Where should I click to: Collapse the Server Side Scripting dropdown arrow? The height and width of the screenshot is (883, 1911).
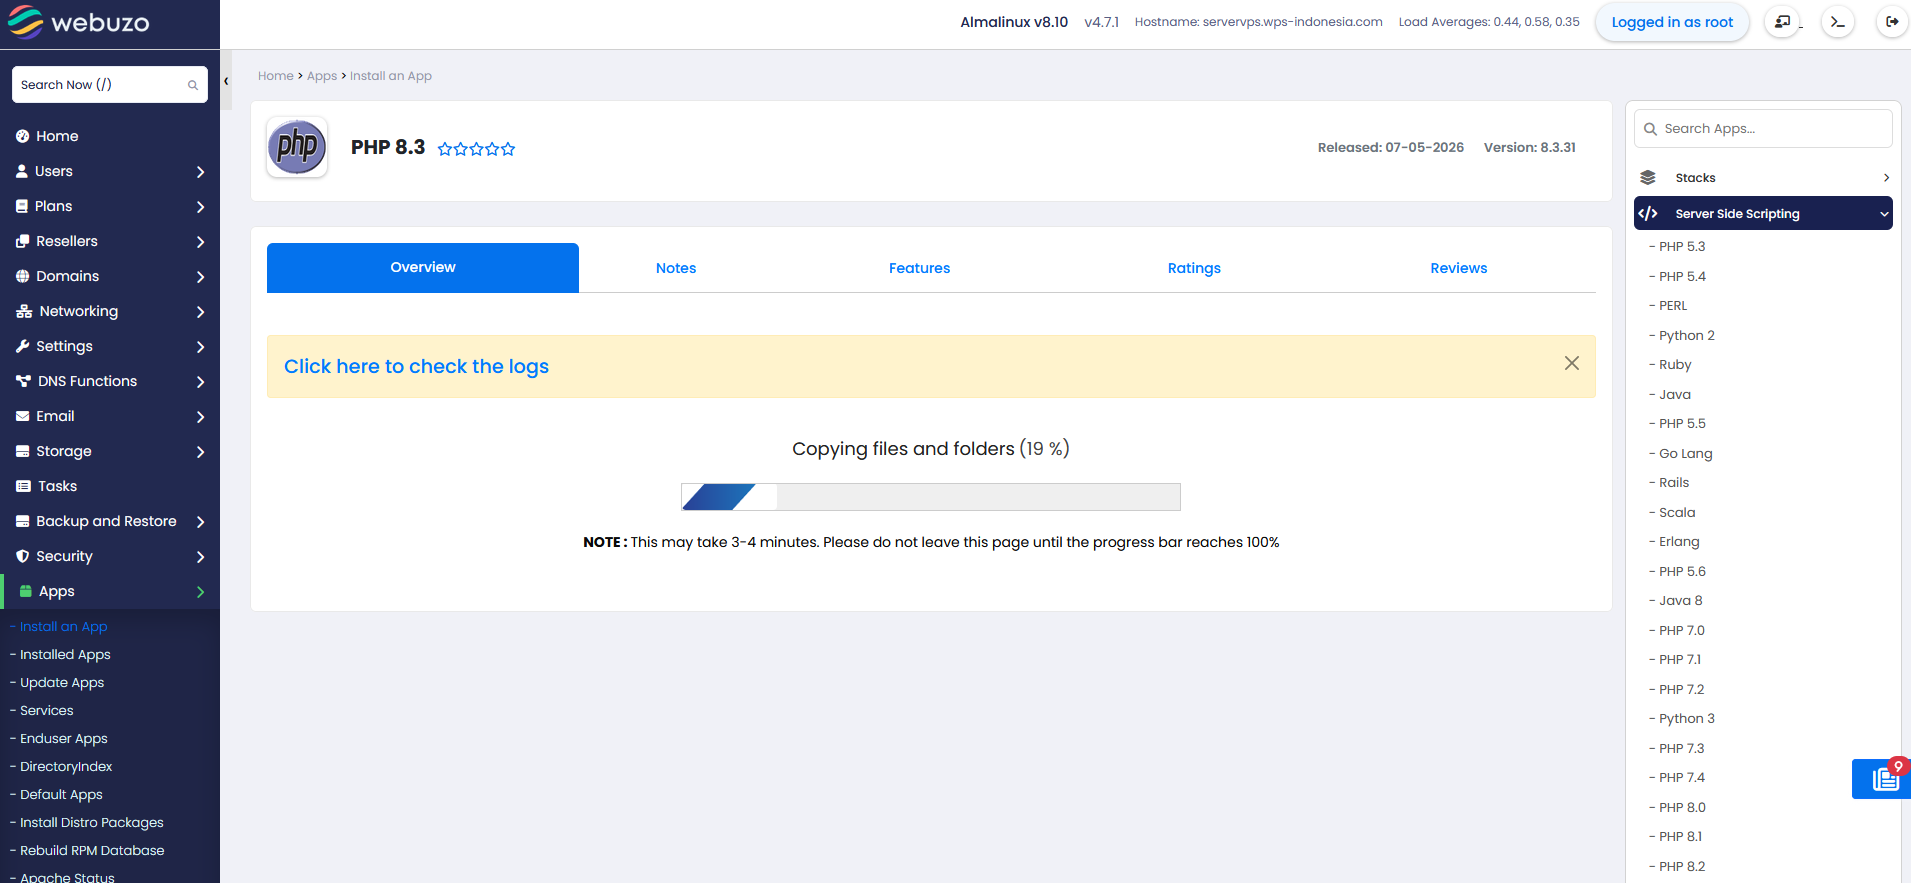[x=1884, y=214]
